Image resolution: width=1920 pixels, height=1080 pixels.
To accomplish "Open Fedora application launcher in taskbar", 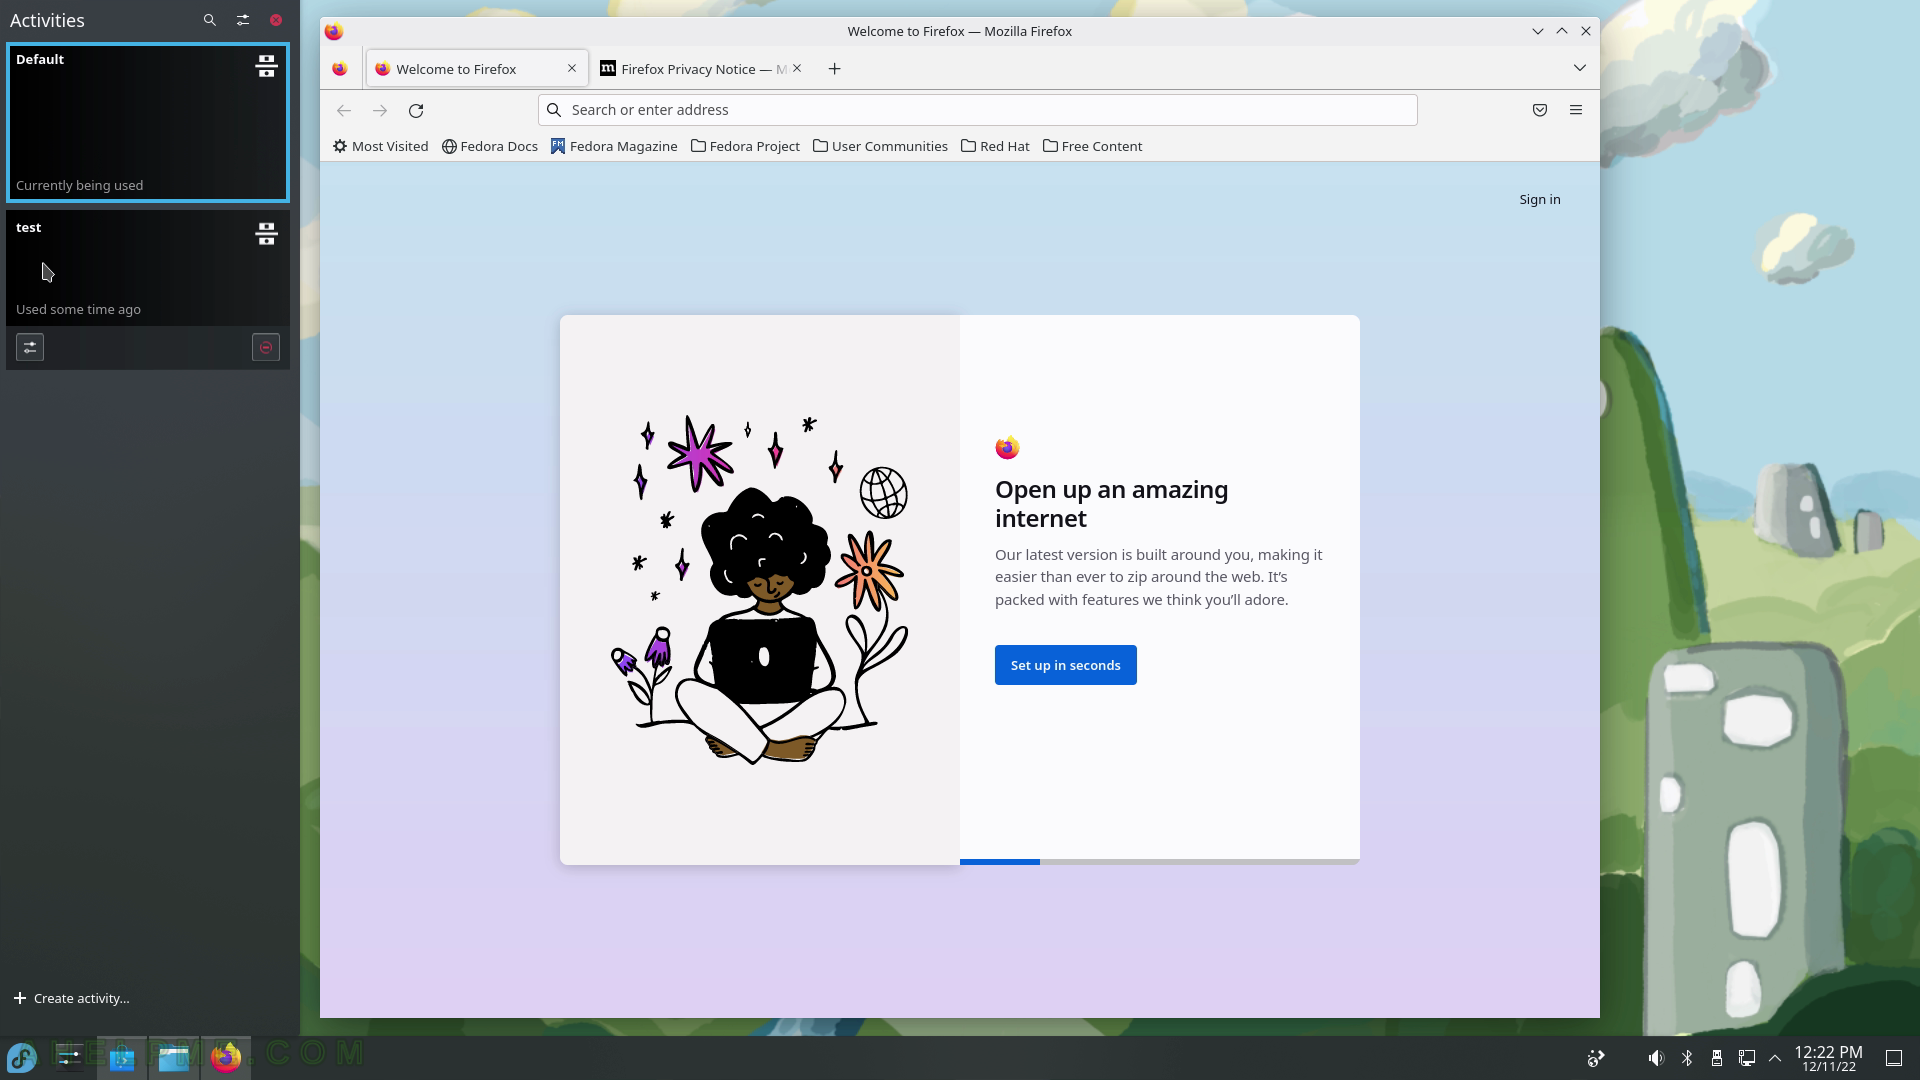I will [x=22, y=1057].
